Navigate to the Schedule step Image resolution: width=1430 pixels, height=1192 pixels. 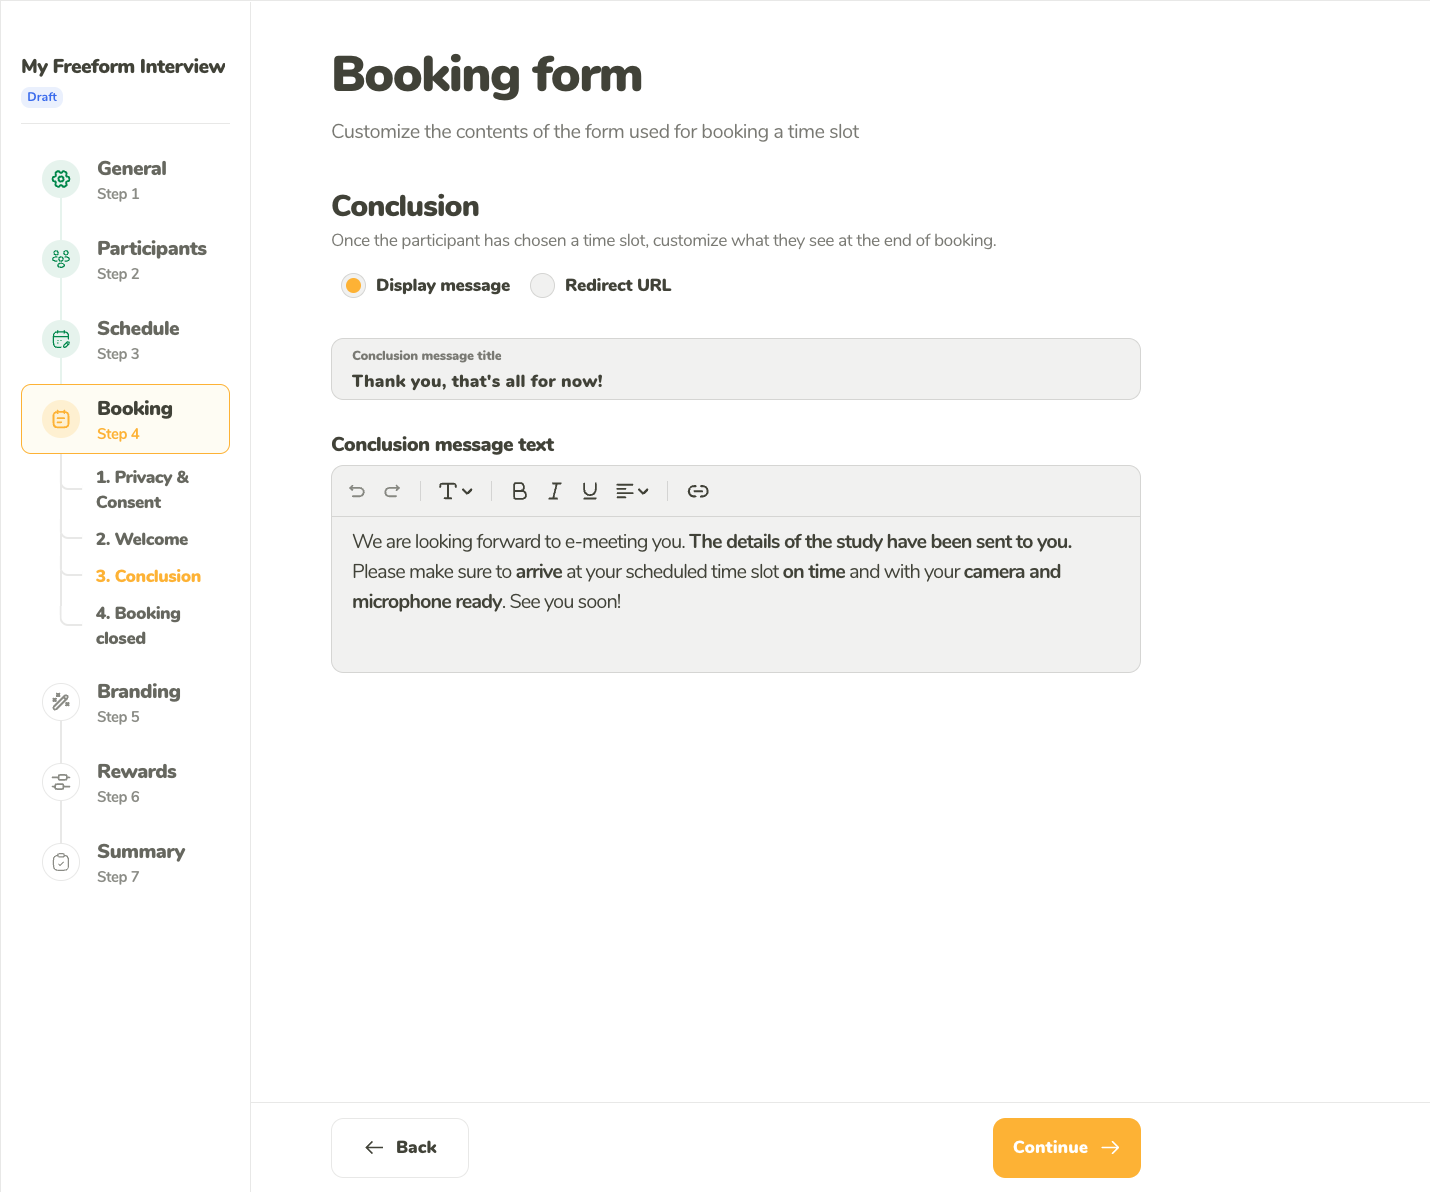tap(126, 340)
